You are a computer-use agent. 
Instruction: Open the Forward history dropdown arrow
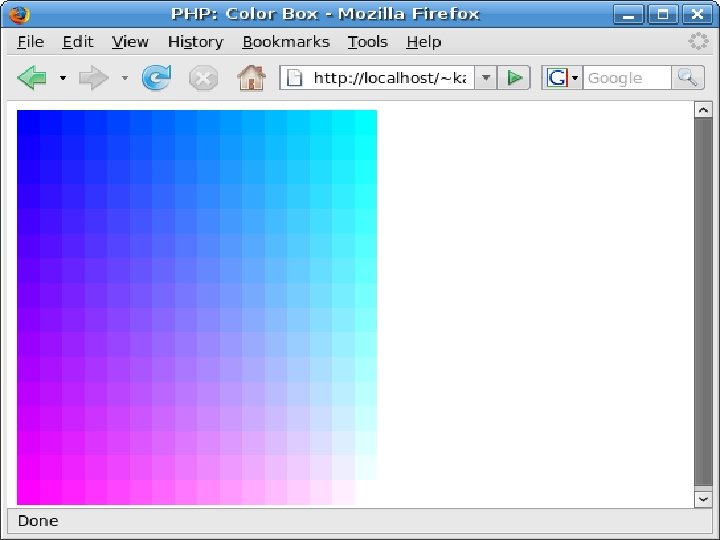point(124,78)
